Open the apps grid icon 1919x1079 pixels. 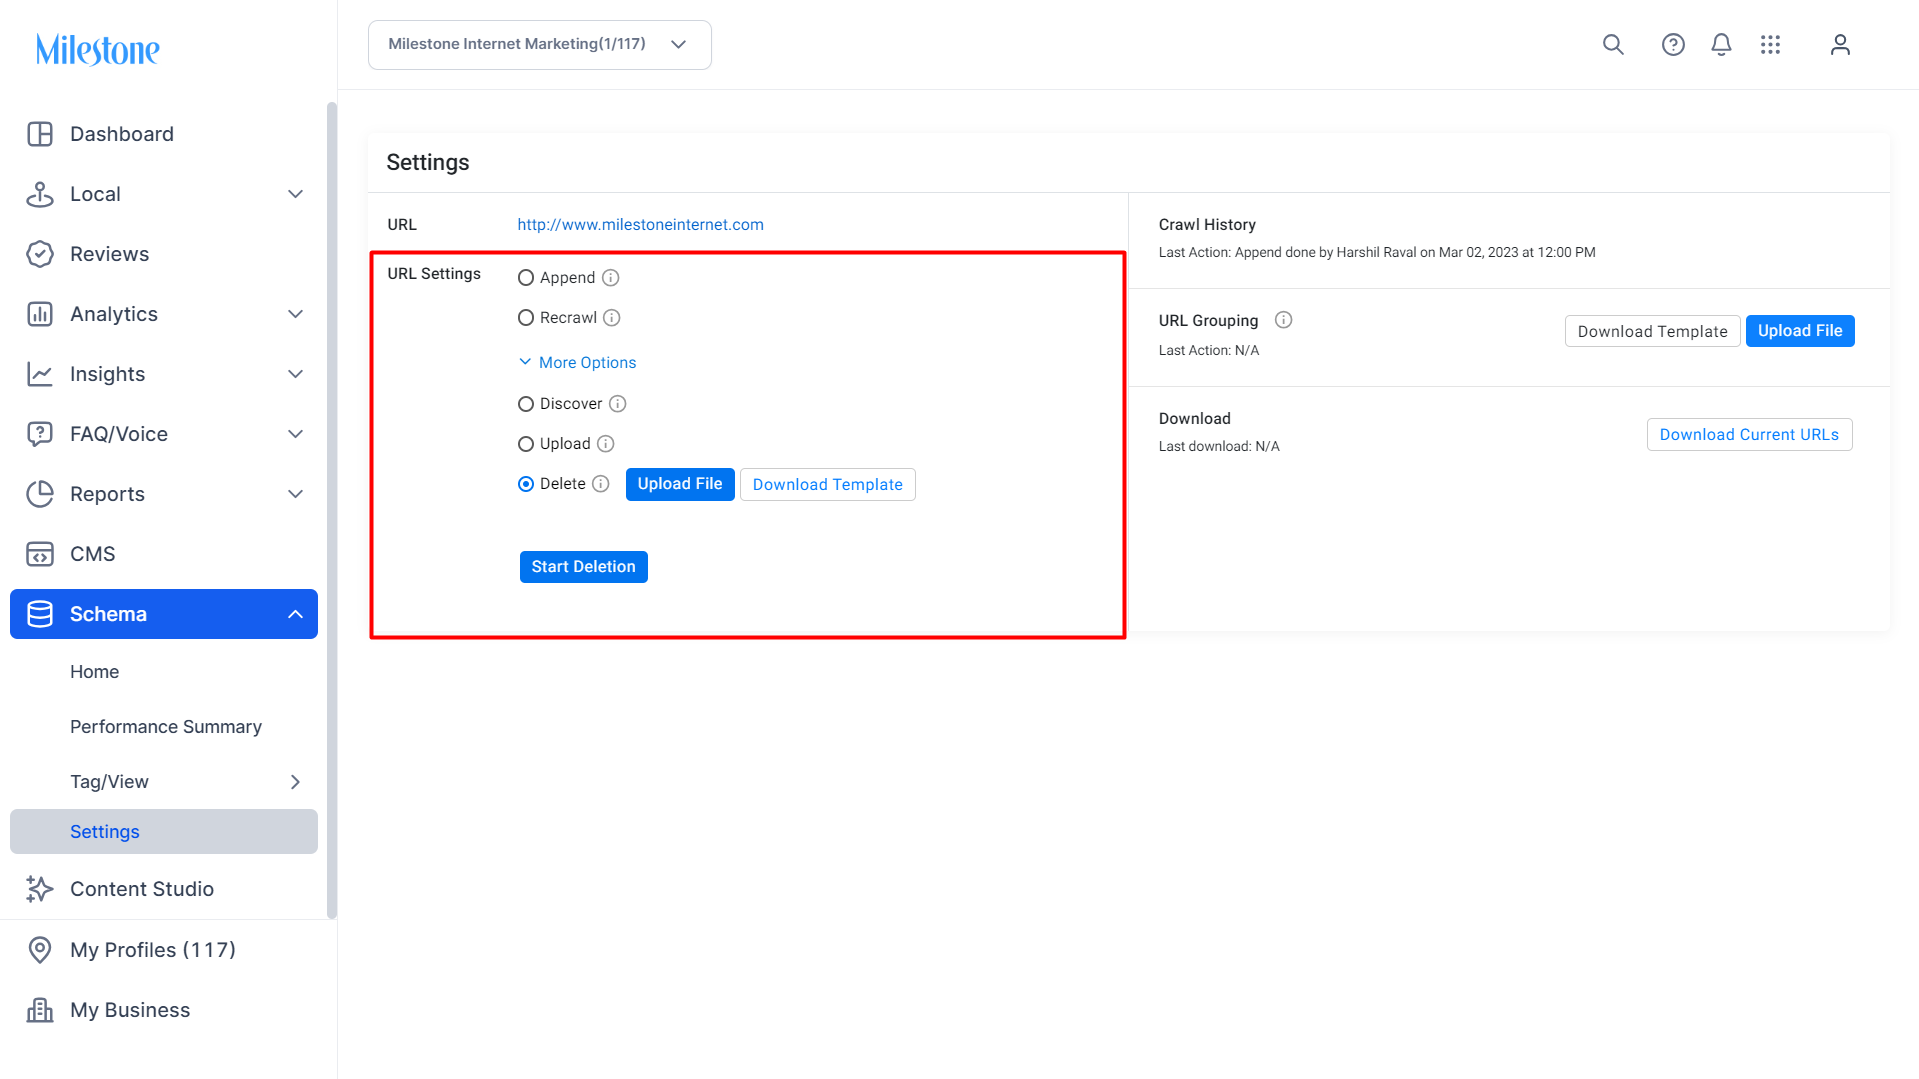[x=1770, y=45]
